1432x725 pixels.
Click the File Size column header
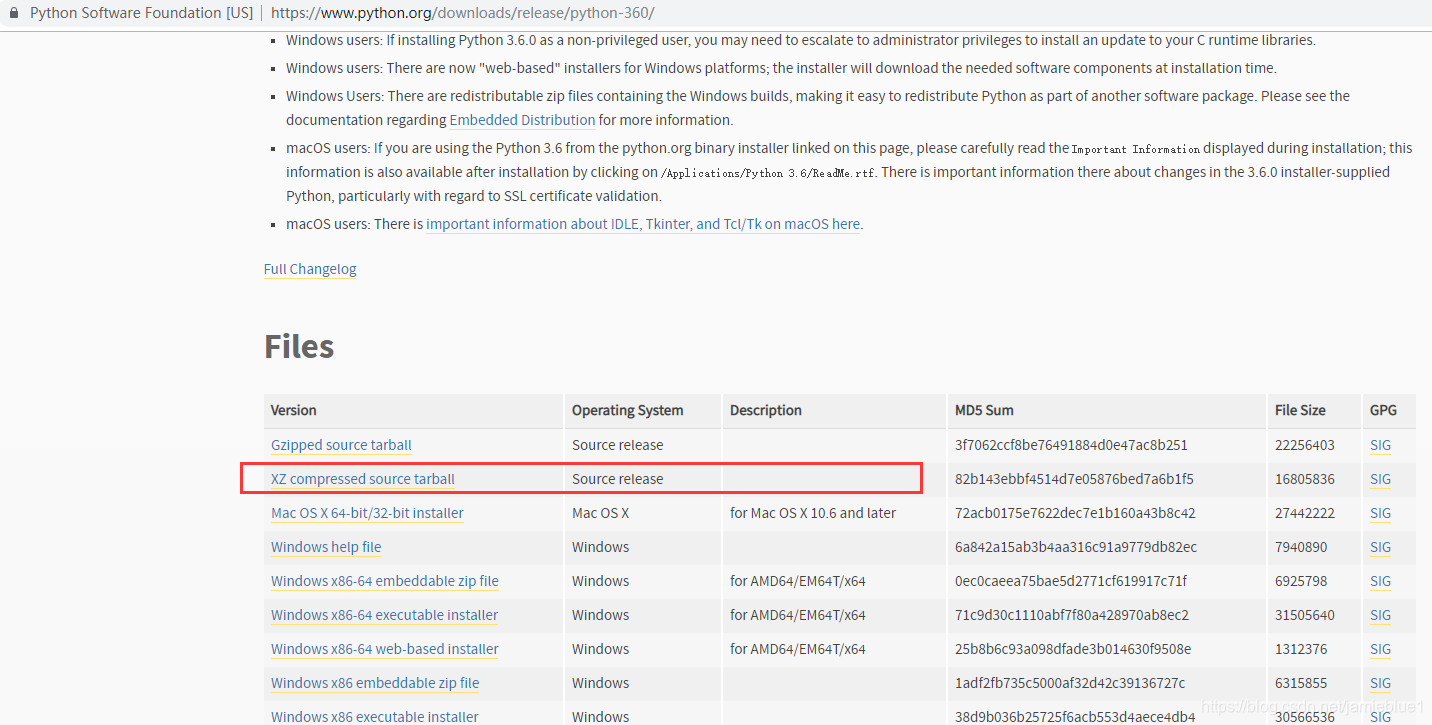[1300, 410]
